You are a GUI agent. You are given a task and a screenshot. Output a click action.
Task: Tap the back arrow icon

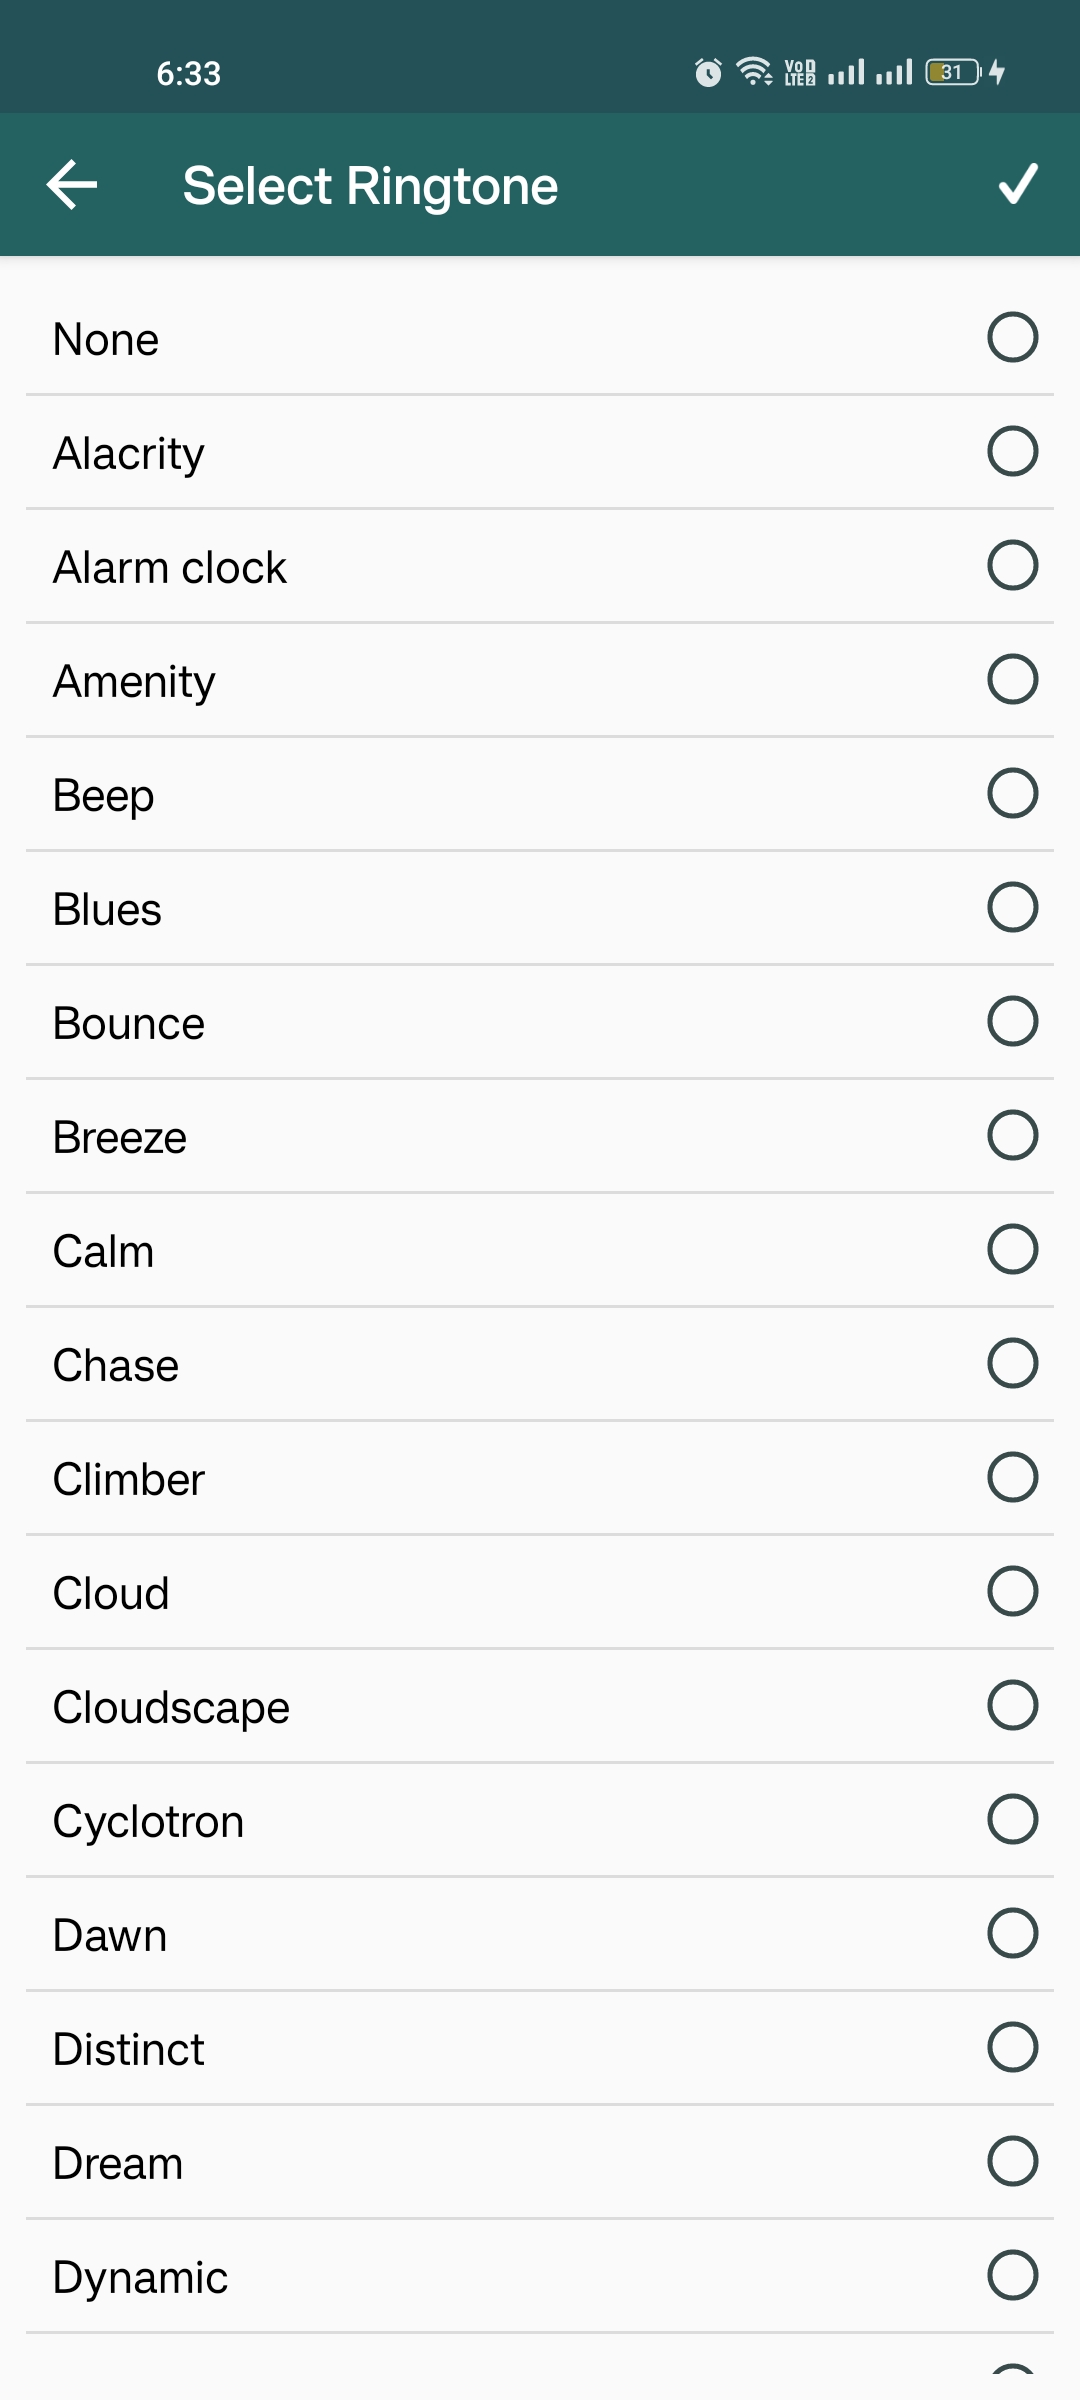click(x=72, y=185)
